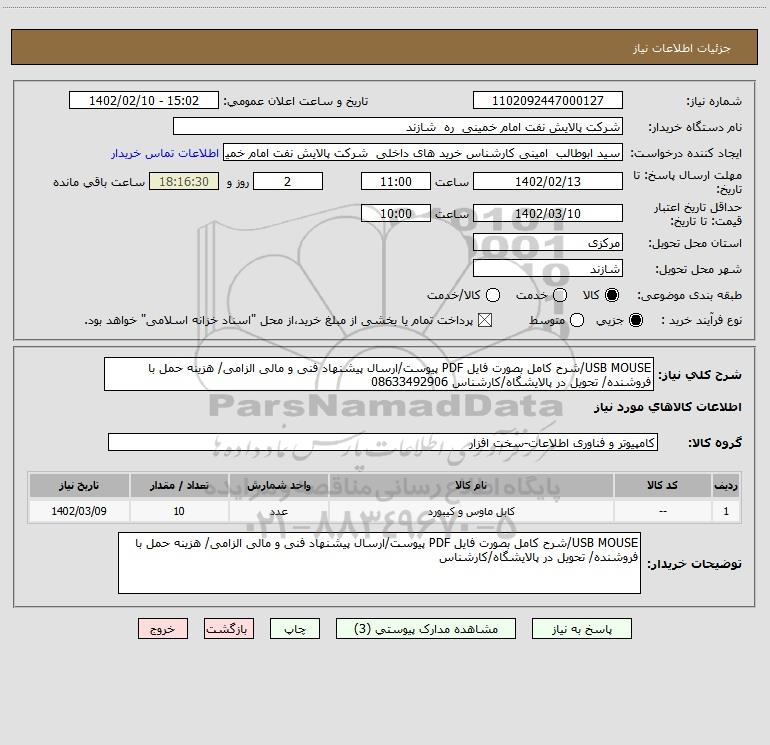Image resolution: width=770 pixels, height=745 pixels.
Task: Click the اطلاعات کالاهای مورد نیاز section title
Action: click(x=667, y=407)
